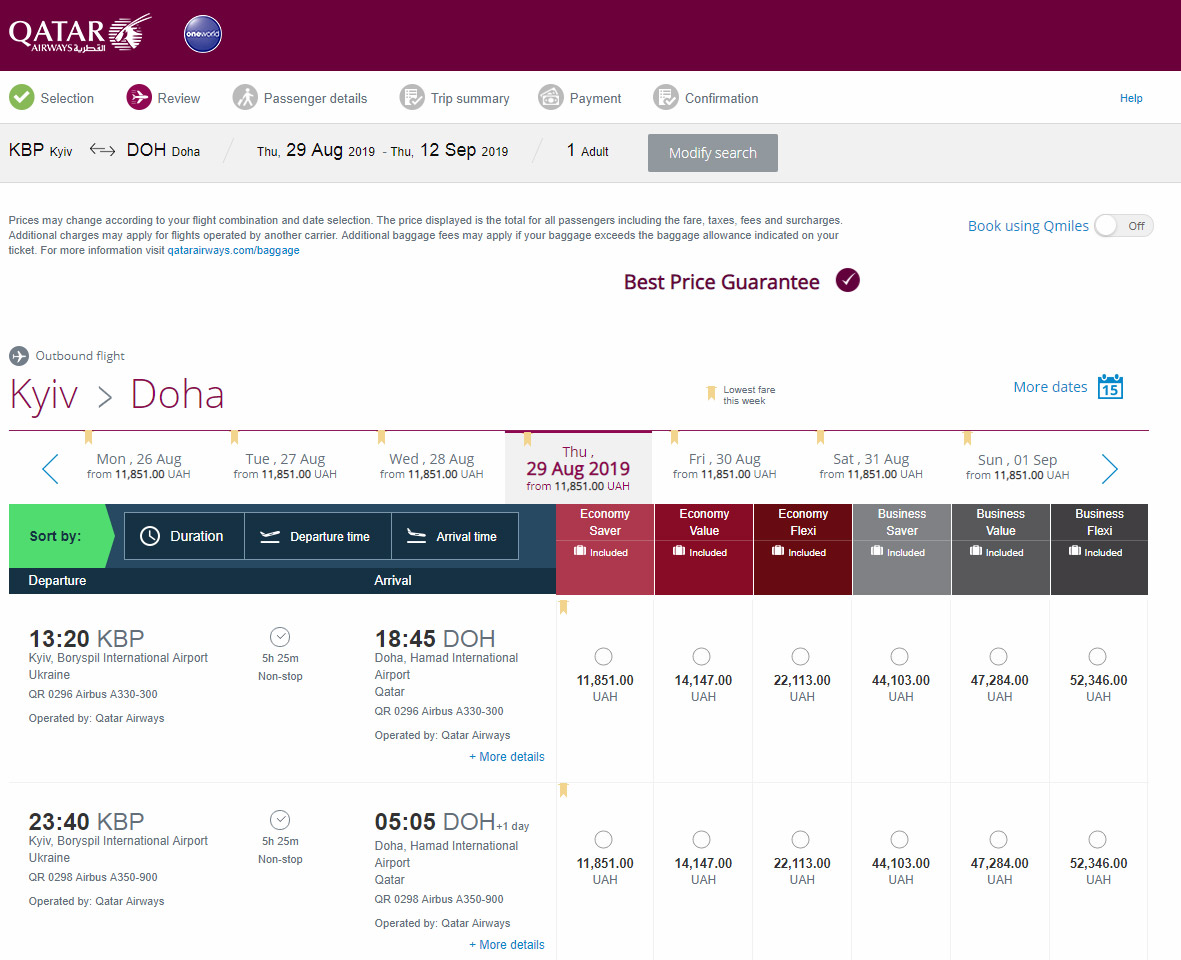Click the selected Thu, 29 Aug 2019 date
This screenshot has height=960, width=1181.
578,468
